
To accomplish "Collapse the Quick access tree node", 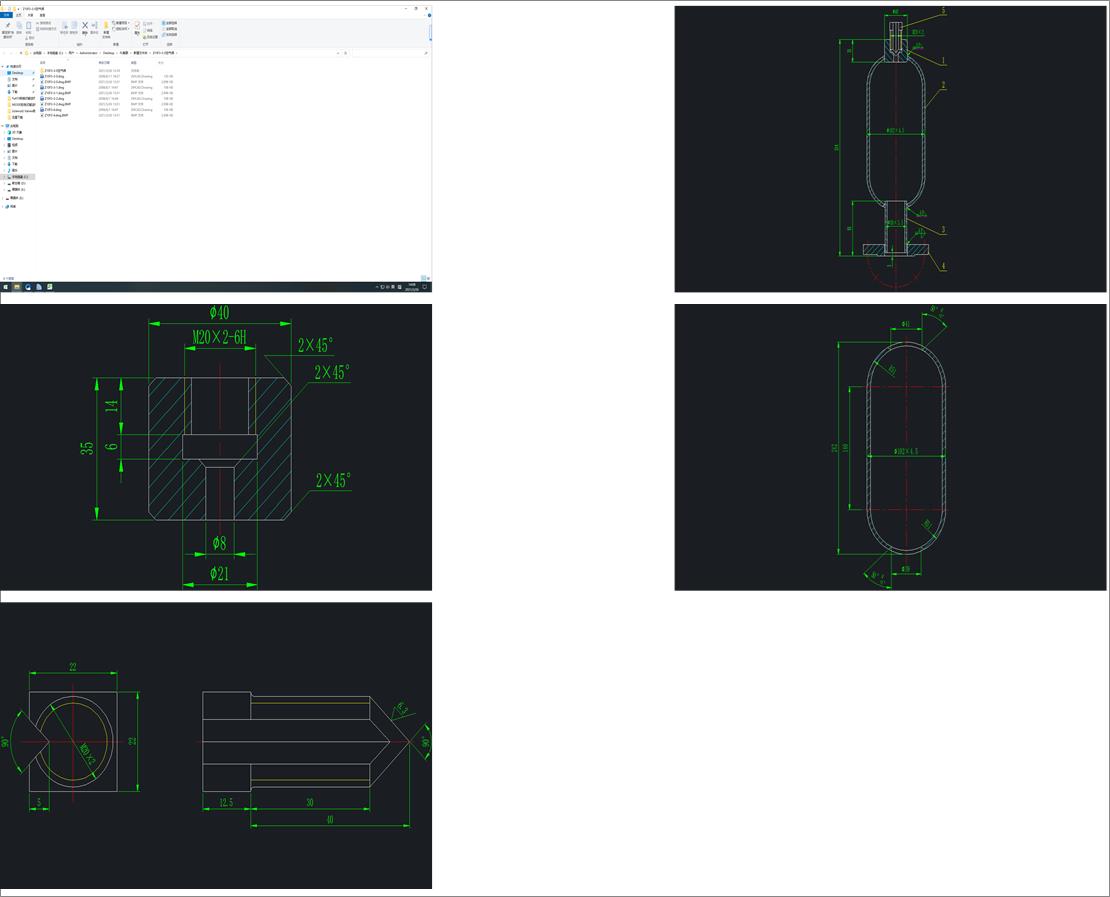I will pyautogui.click(x=2, y=67).
